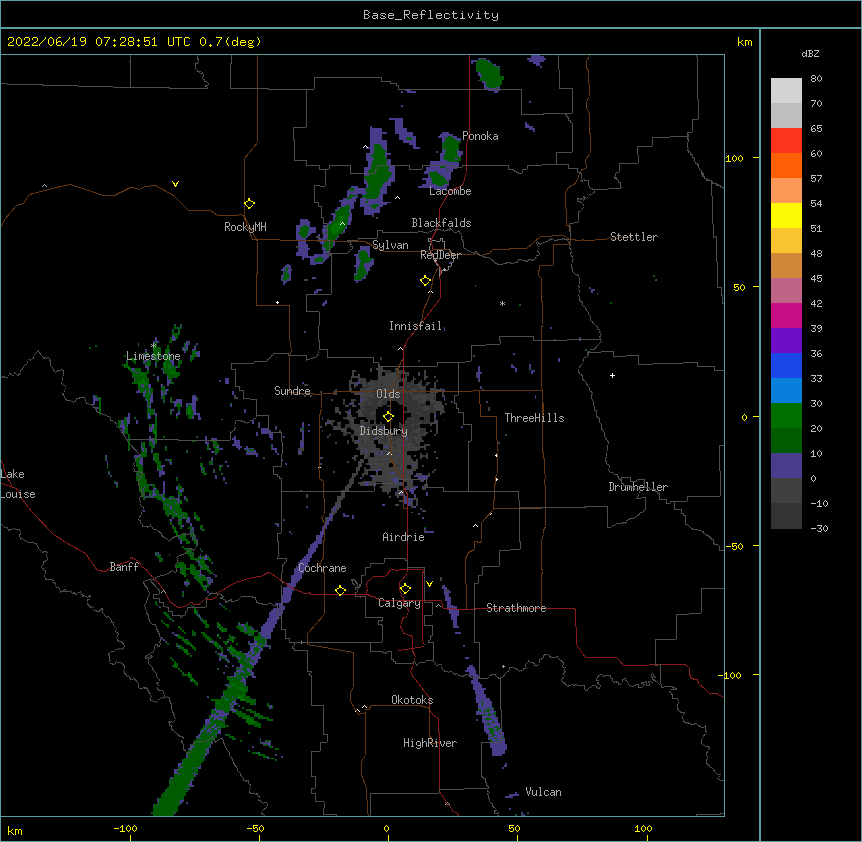The image size is (862, 842).
Task: Click the Drumheller city label
Action: [x=638, y=487]
